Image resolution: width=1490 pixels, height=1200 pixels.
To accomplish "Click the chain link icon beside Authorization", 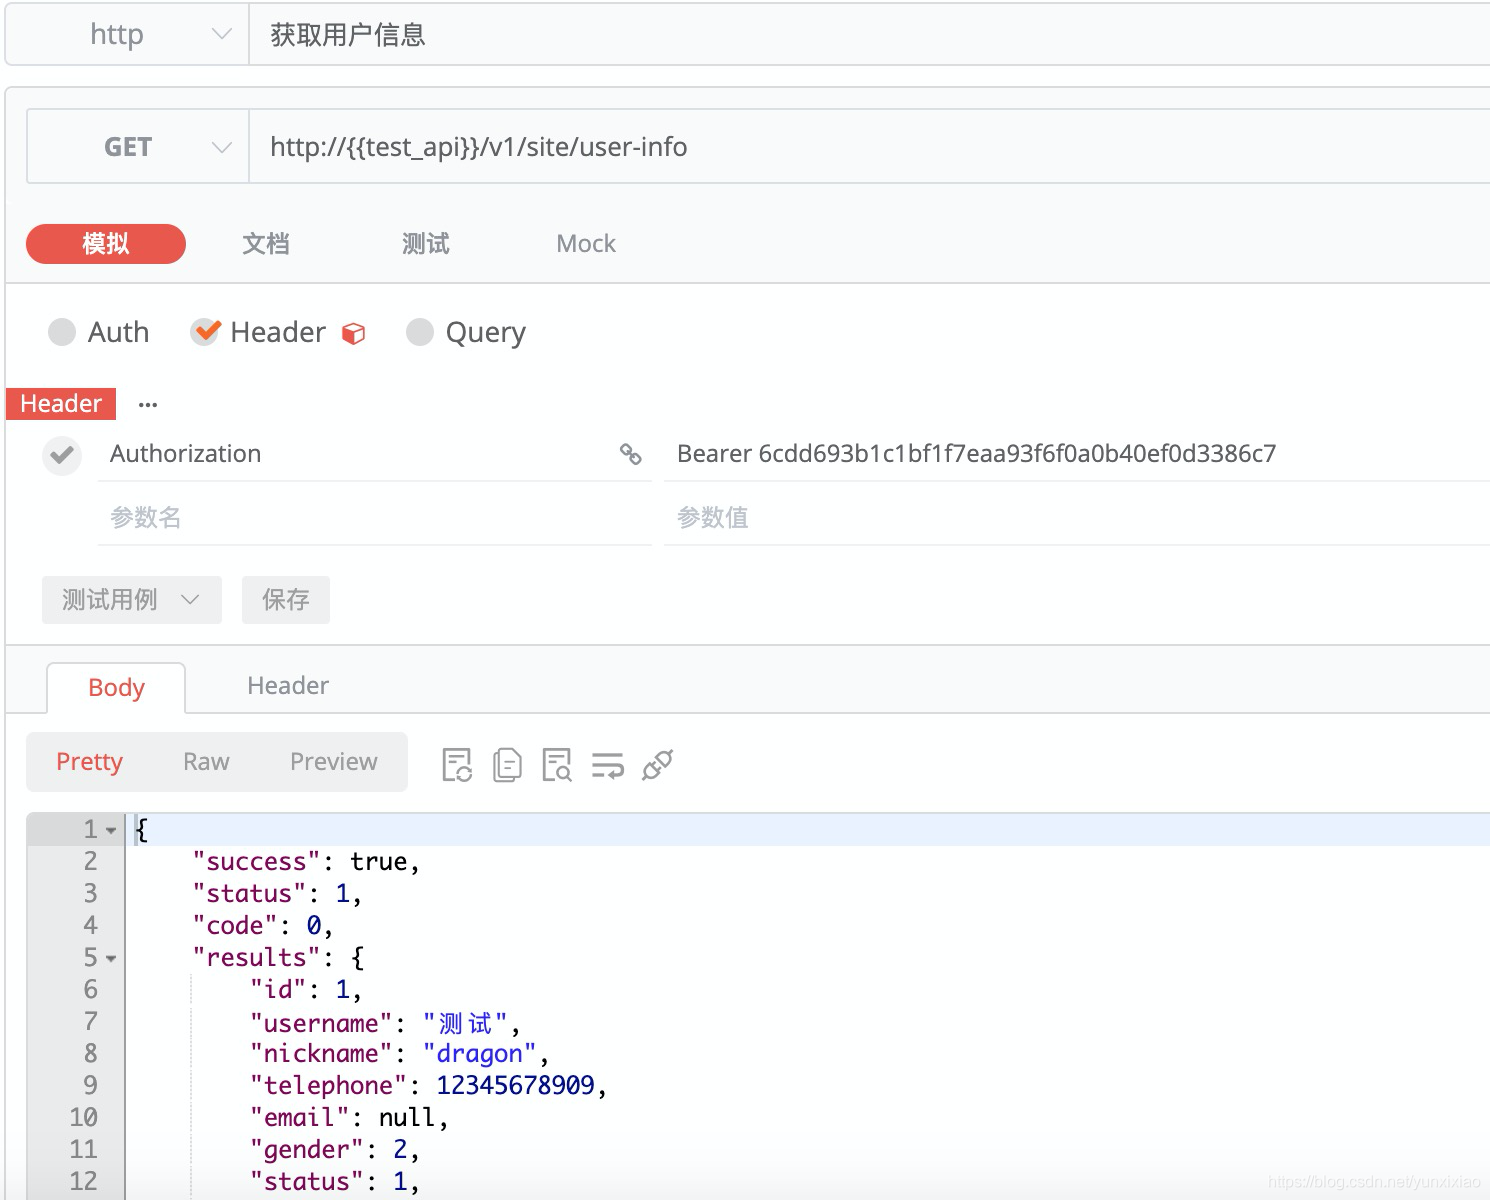I will [x=631, y=454].
